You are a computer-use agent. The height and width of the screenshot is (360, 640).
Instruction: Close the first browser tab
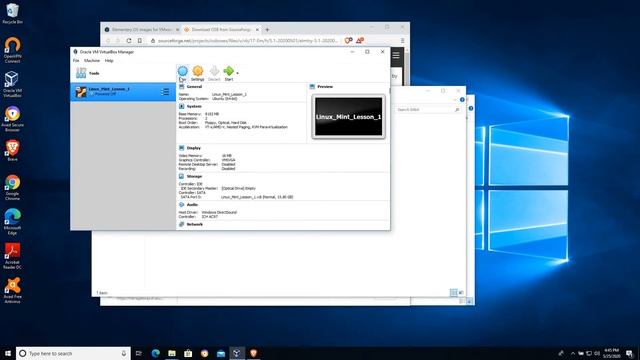coord(177,30)
